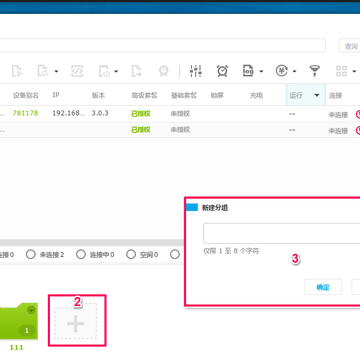The height and width of the screenshot is (360, 360).
Task: Click the 设备别名 column header
Action: [x=26, y=95]
